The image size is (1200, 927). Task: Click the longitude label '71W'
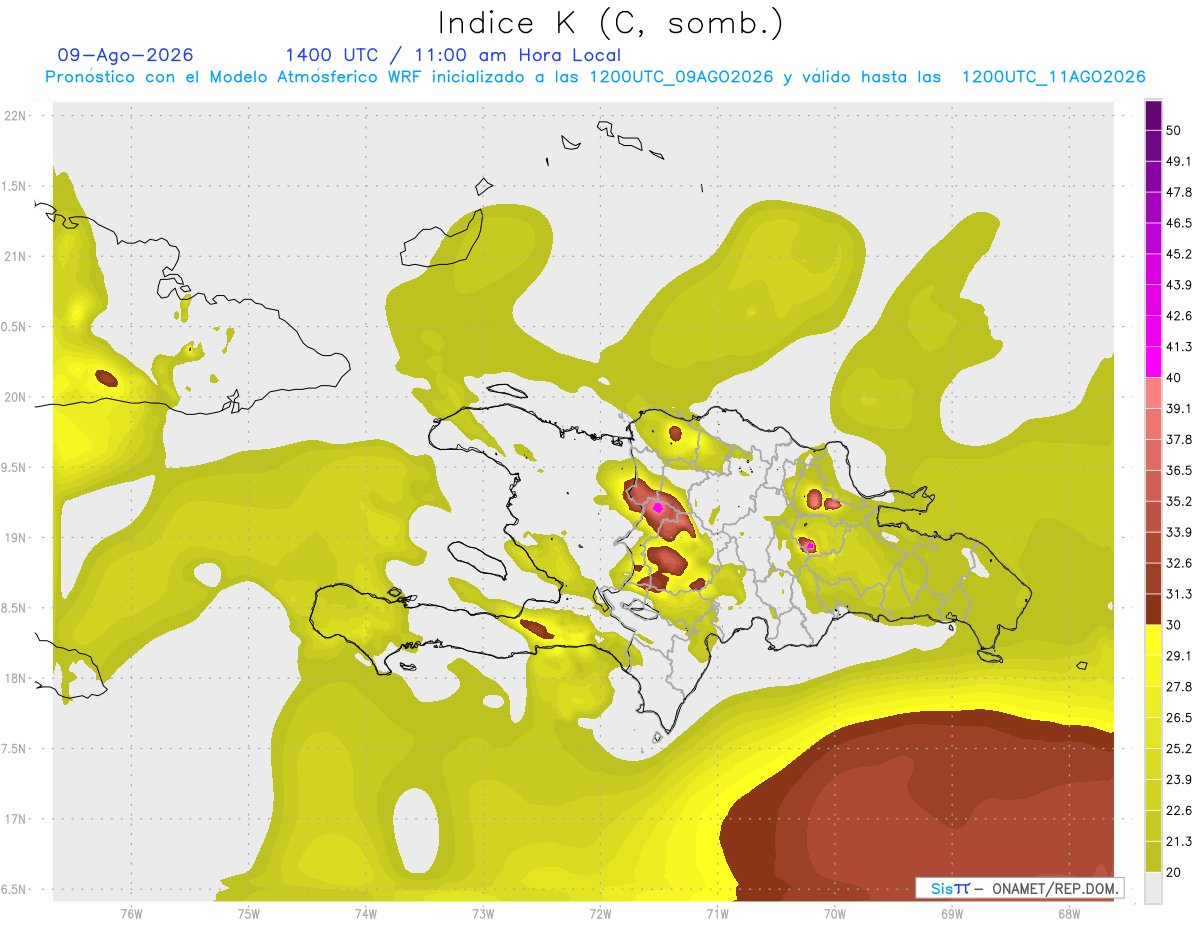point(717,913)
